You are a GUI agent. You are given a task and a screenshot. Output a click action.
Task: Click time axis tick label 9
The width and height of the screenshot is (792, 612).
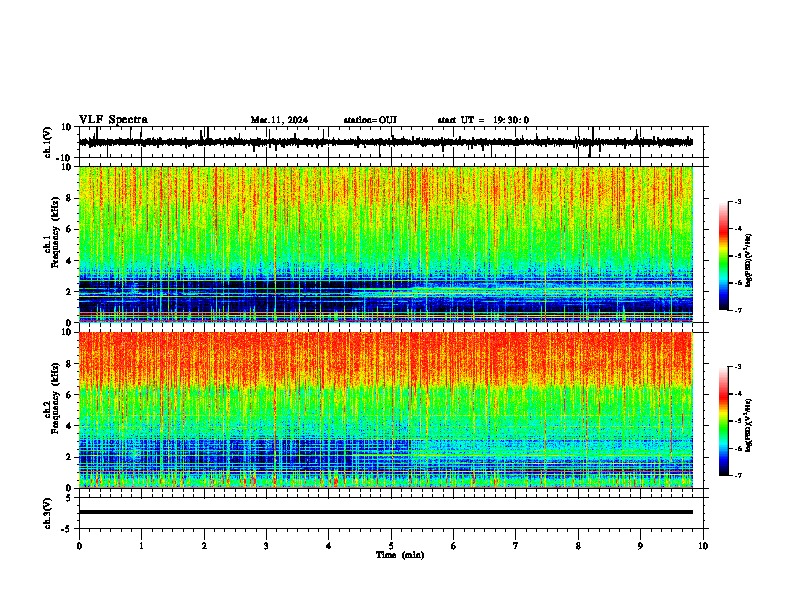(640, 546)
